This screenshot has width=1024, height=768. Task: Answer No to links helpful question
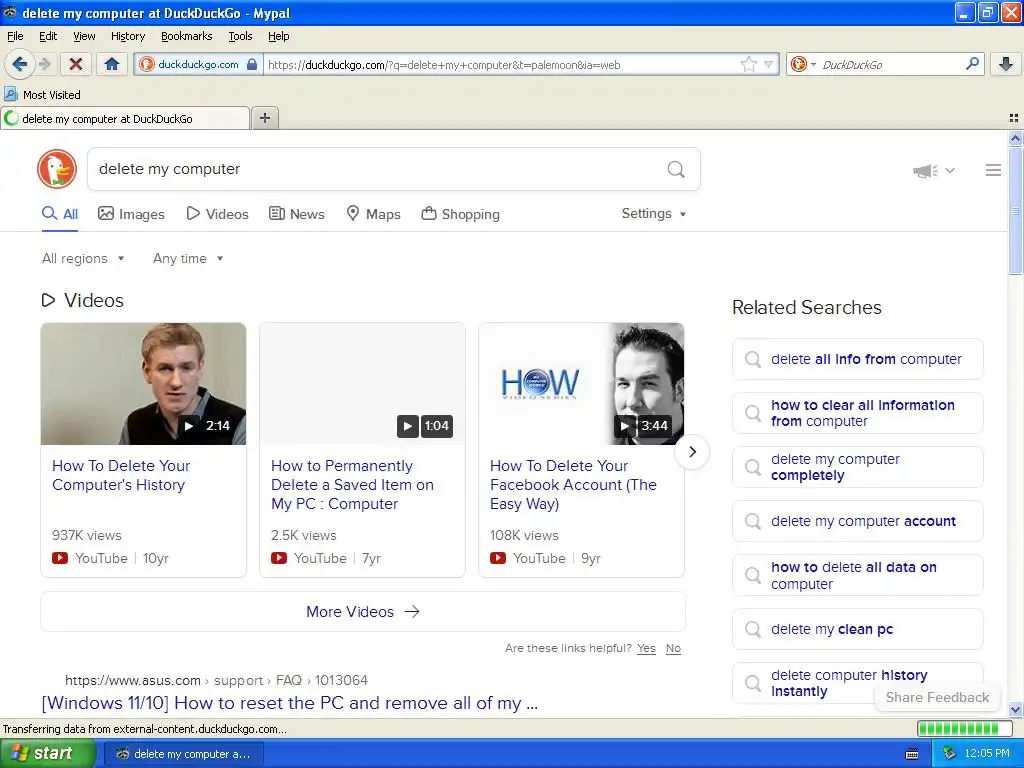pos(673,648)
